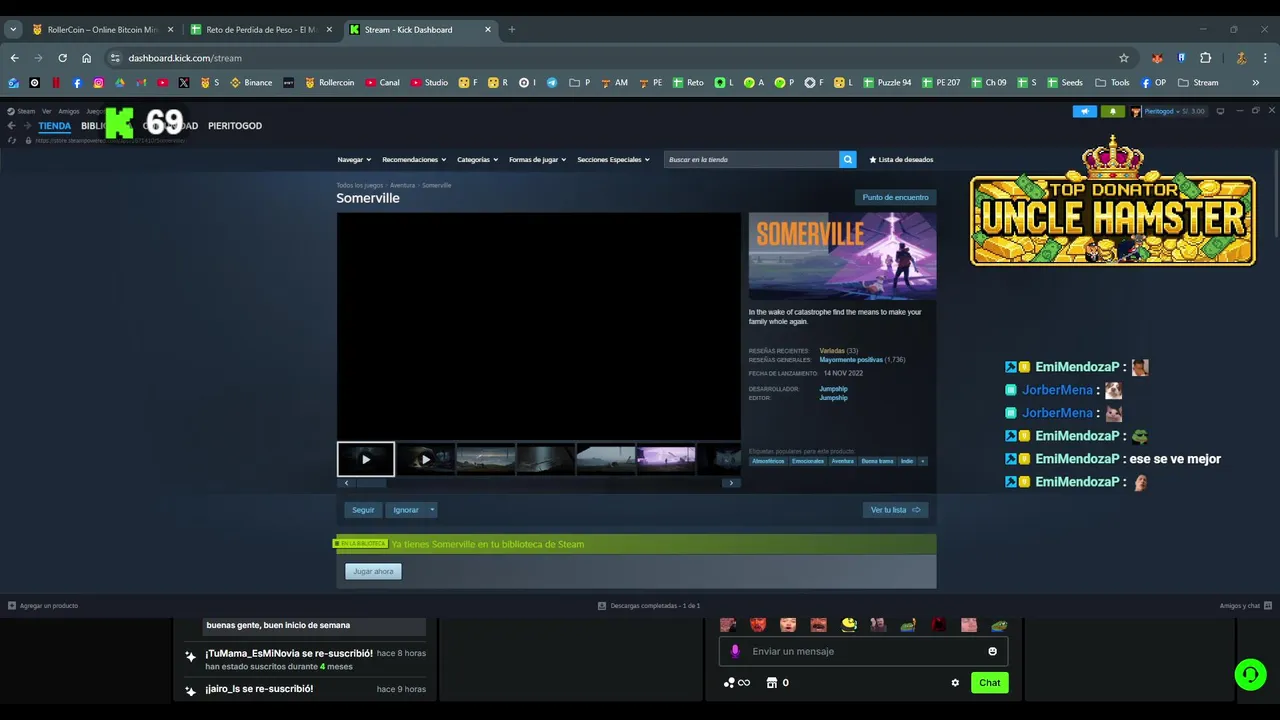Open the Stream bookmarks folder
Viewport: 1280px width, 720px height.
[x=1198, y=83]
